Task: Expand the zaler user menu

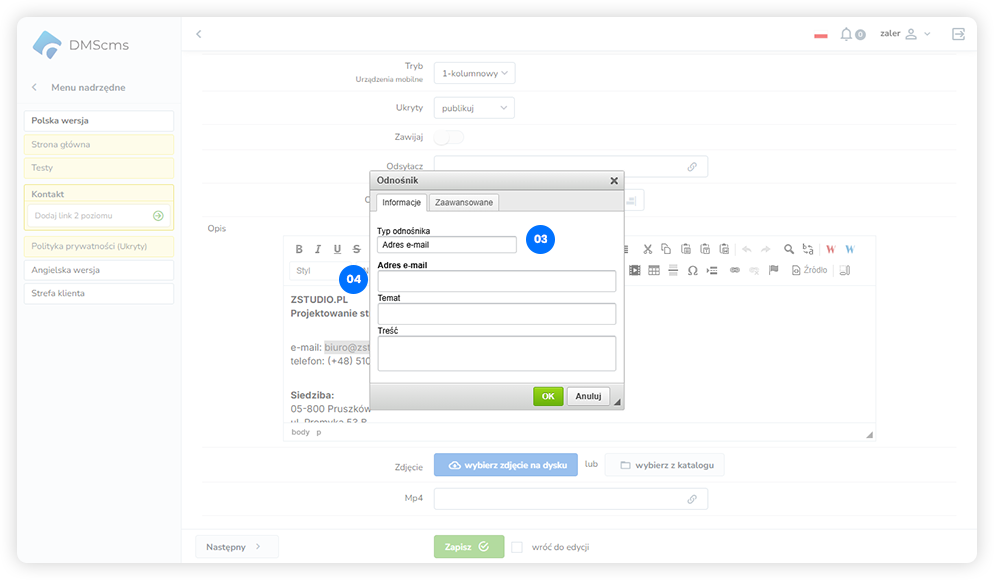Action: click(905, 34)
